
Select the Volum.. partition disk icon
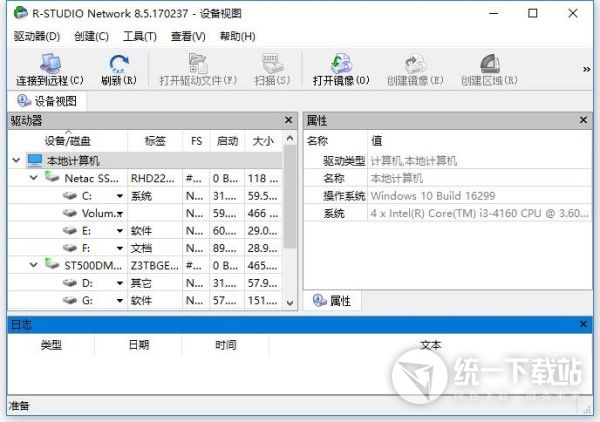(70, 213)
